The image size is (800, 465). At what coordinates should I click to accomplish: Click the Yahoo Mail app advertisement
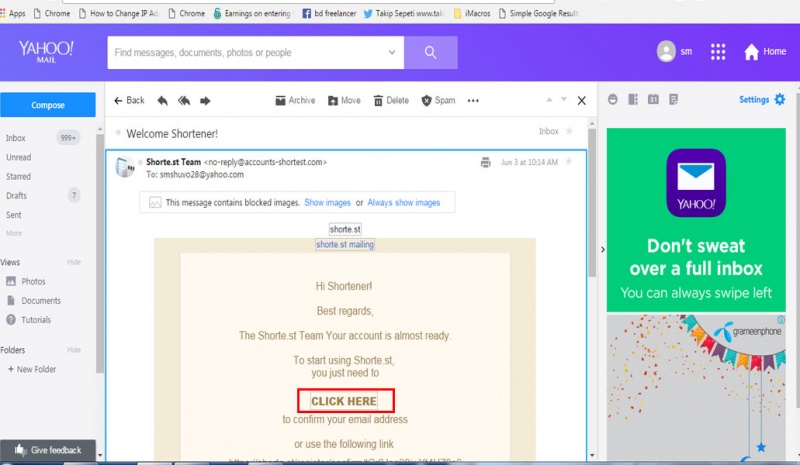(x=696, y=220)
